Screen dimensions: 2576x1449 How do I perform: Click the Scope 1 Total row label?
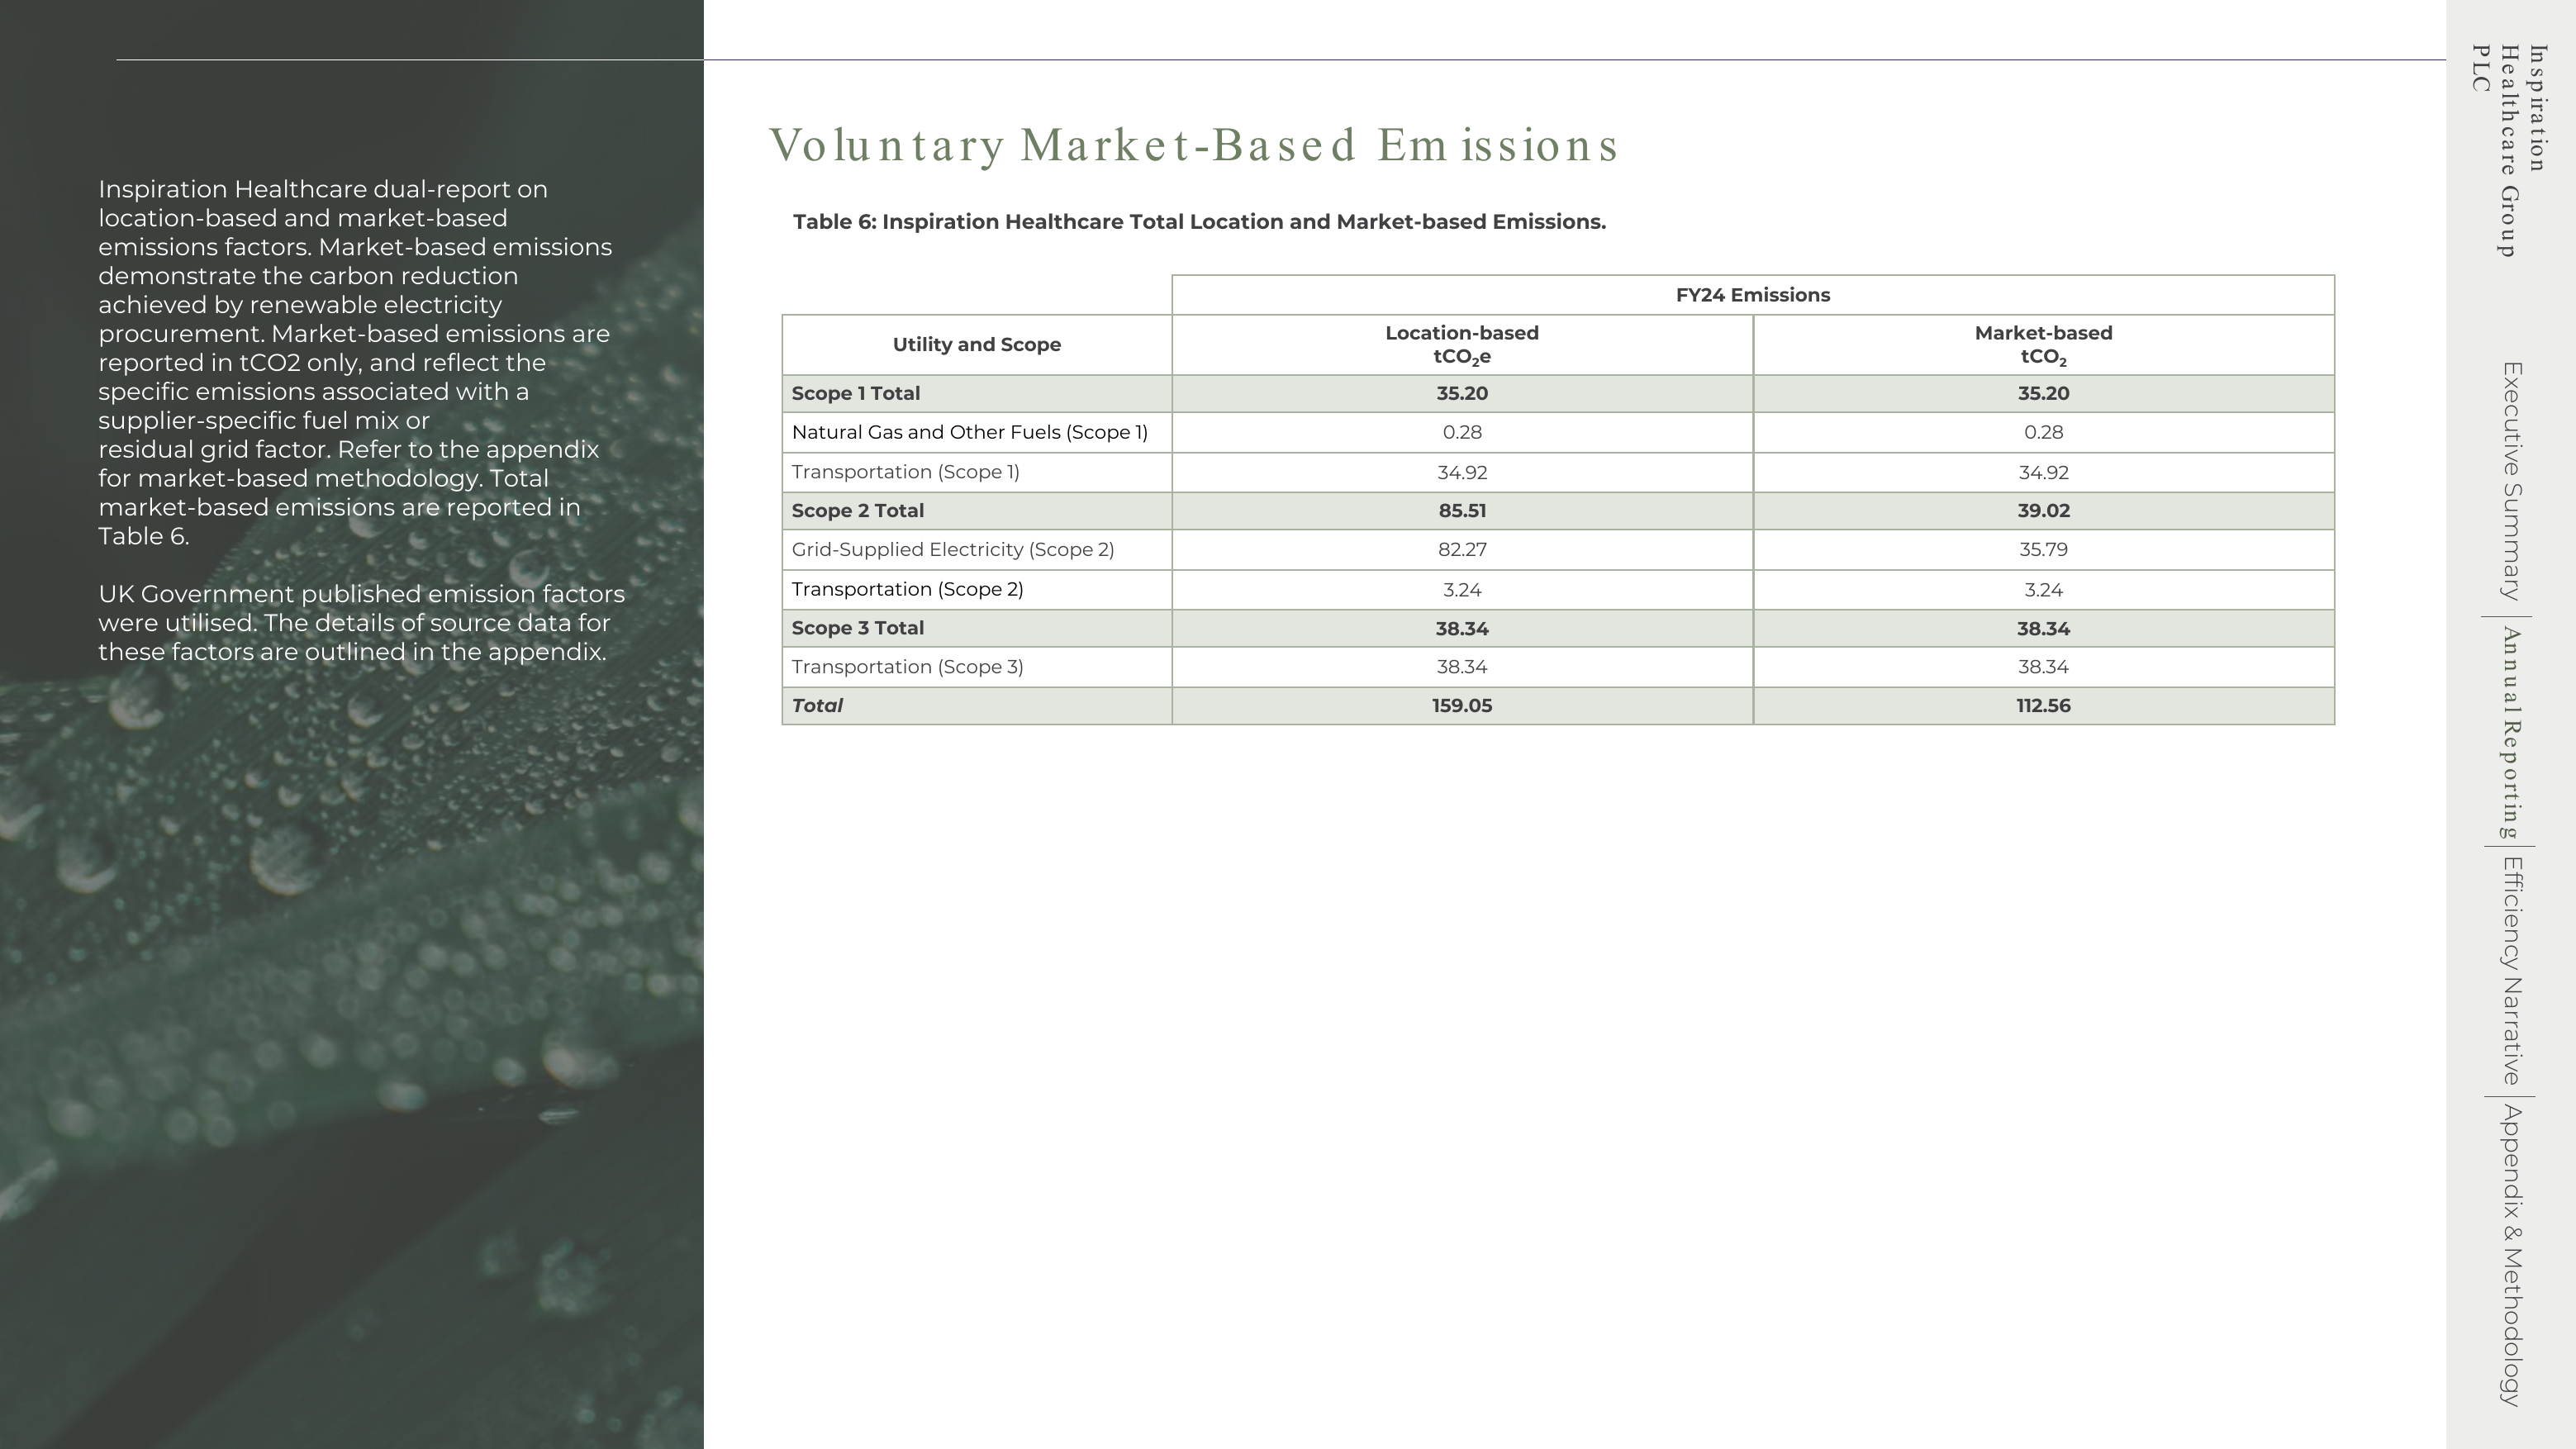click(x=855, y=394)
